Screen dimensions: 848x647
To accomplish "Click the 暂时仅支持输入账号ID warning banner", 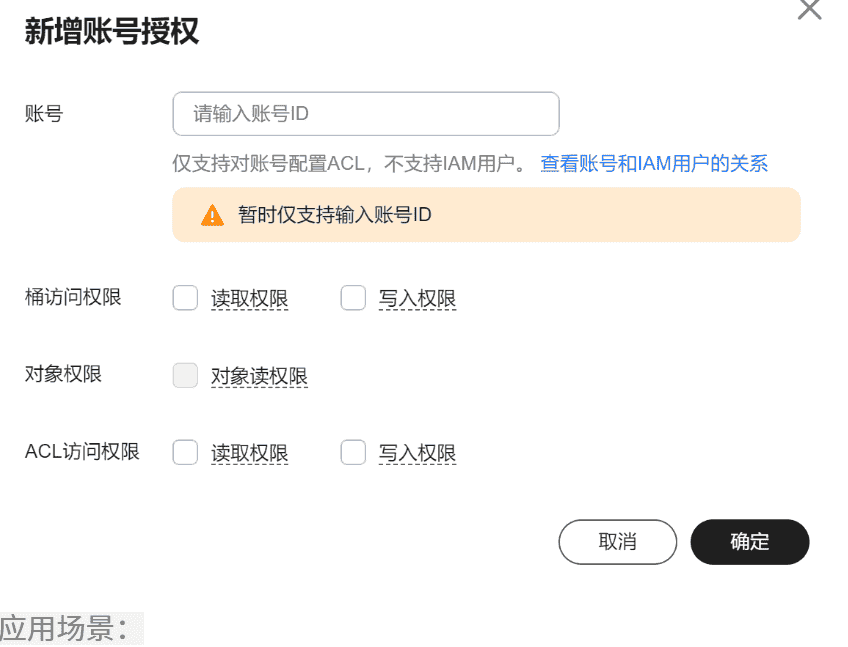I will pos(486,214).
